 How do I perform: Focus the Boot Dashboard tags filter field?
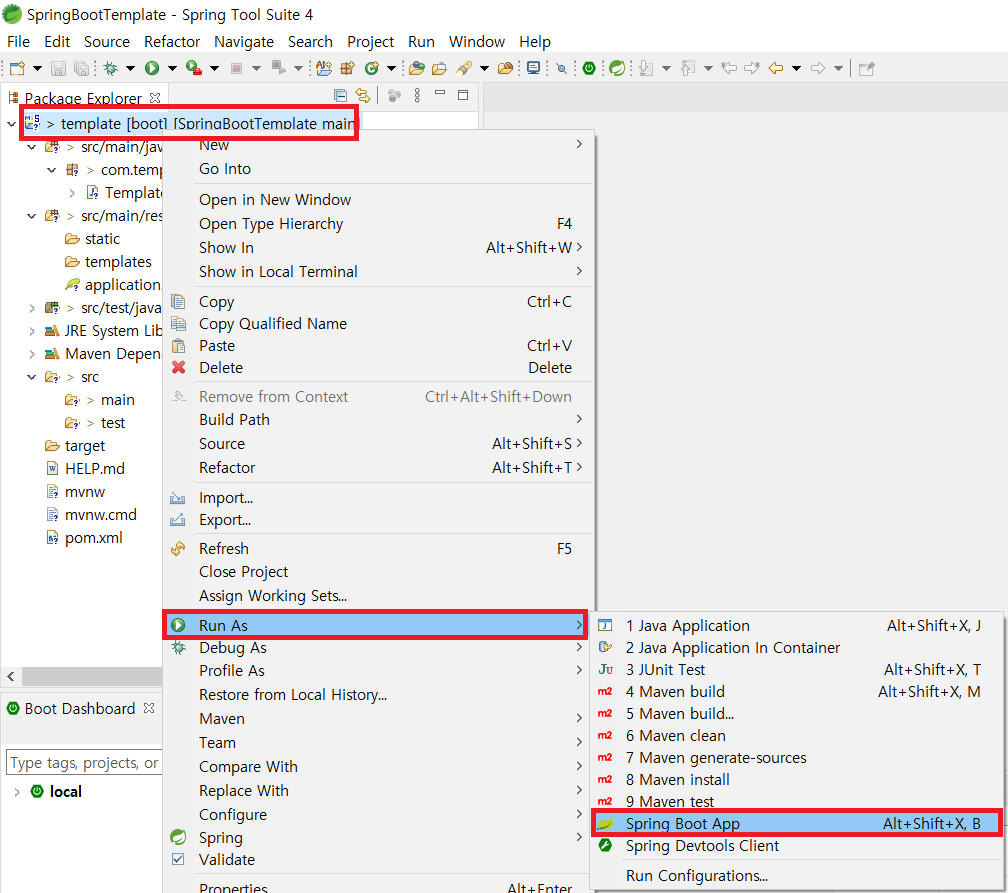(x=84, y=762)
